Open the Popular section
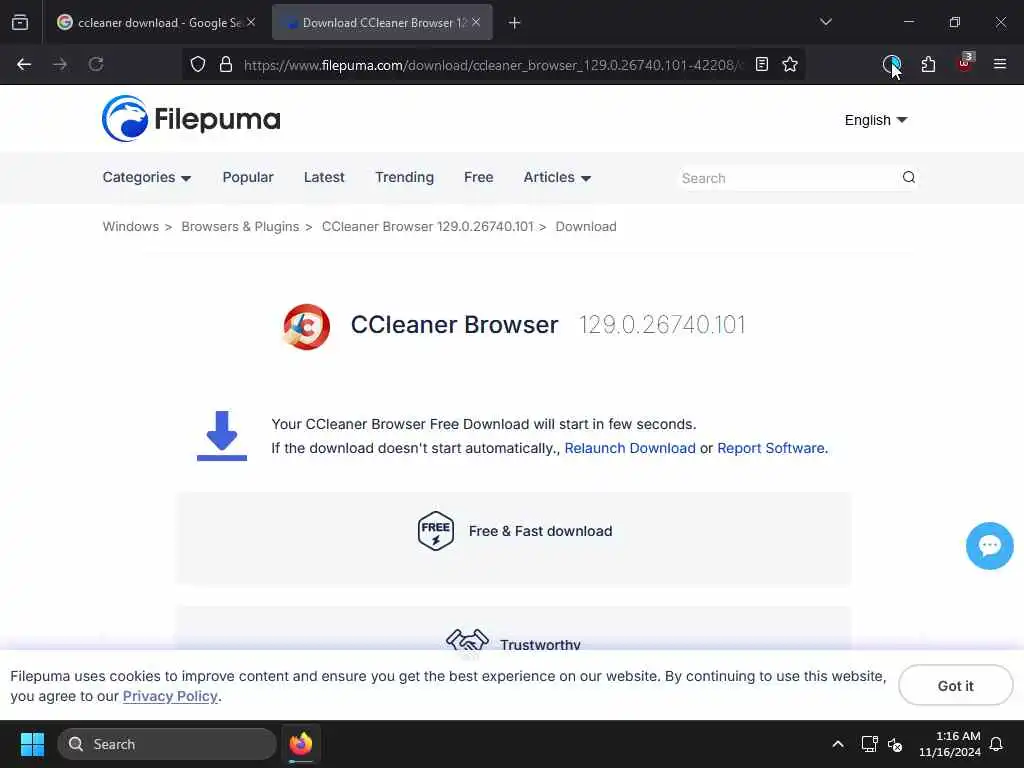 [x=248, y=178]
